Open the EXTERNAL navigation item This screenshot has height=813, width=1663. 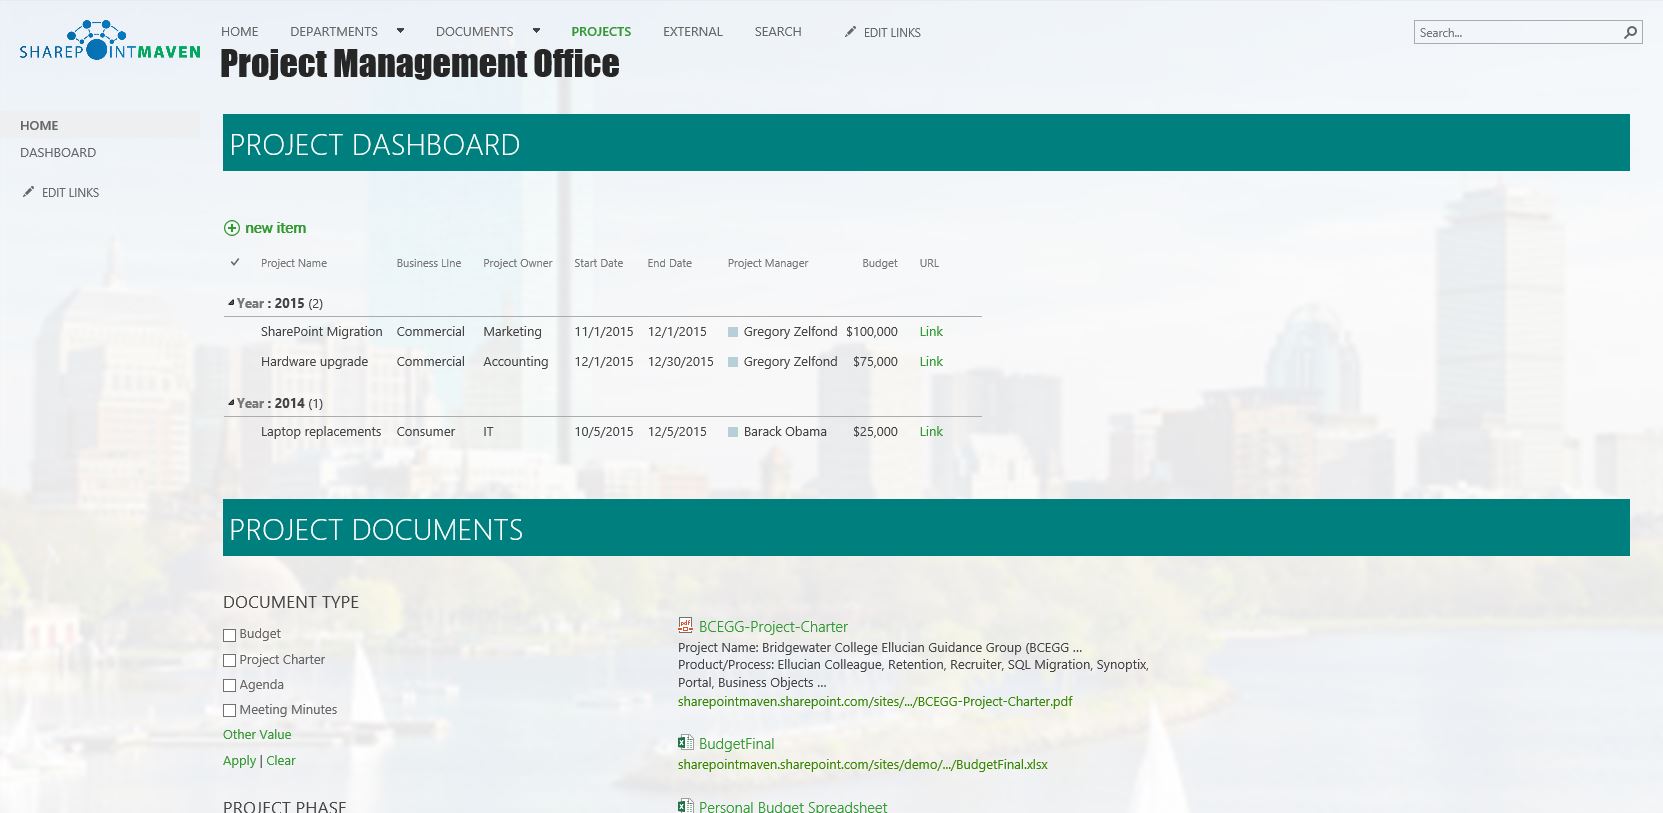coord(693,32)
